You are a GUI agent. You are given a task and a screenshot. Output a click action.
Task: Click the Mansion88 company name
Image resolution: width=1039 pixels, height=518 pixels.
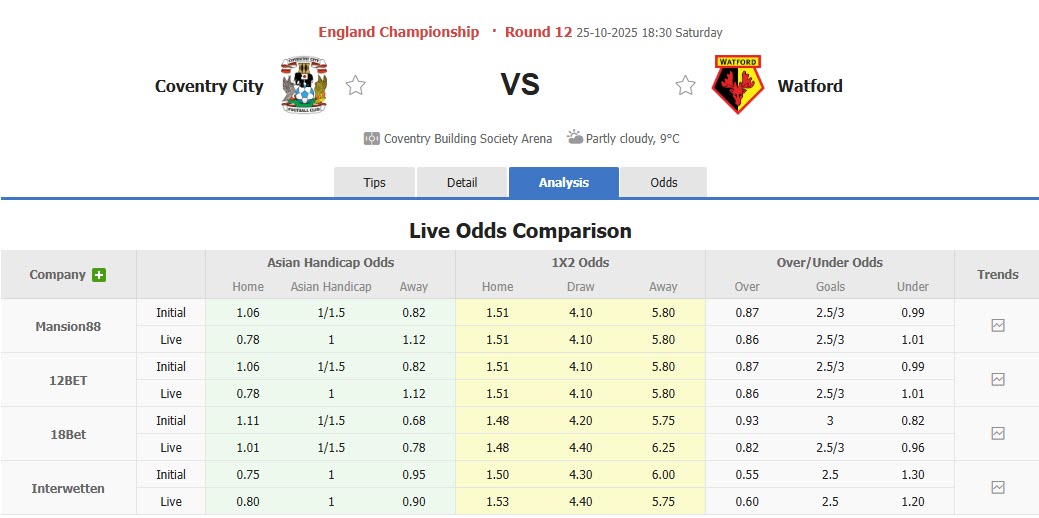pos(68,326)
